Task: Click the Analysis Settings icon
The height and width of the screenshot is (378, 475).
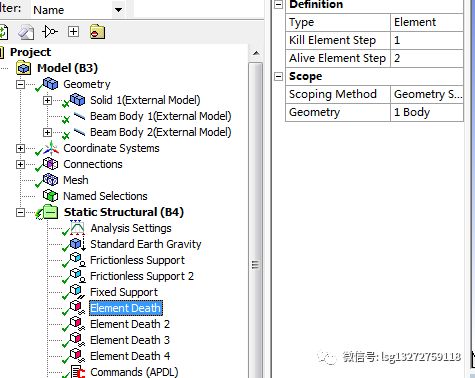Action: coord(77,228)
